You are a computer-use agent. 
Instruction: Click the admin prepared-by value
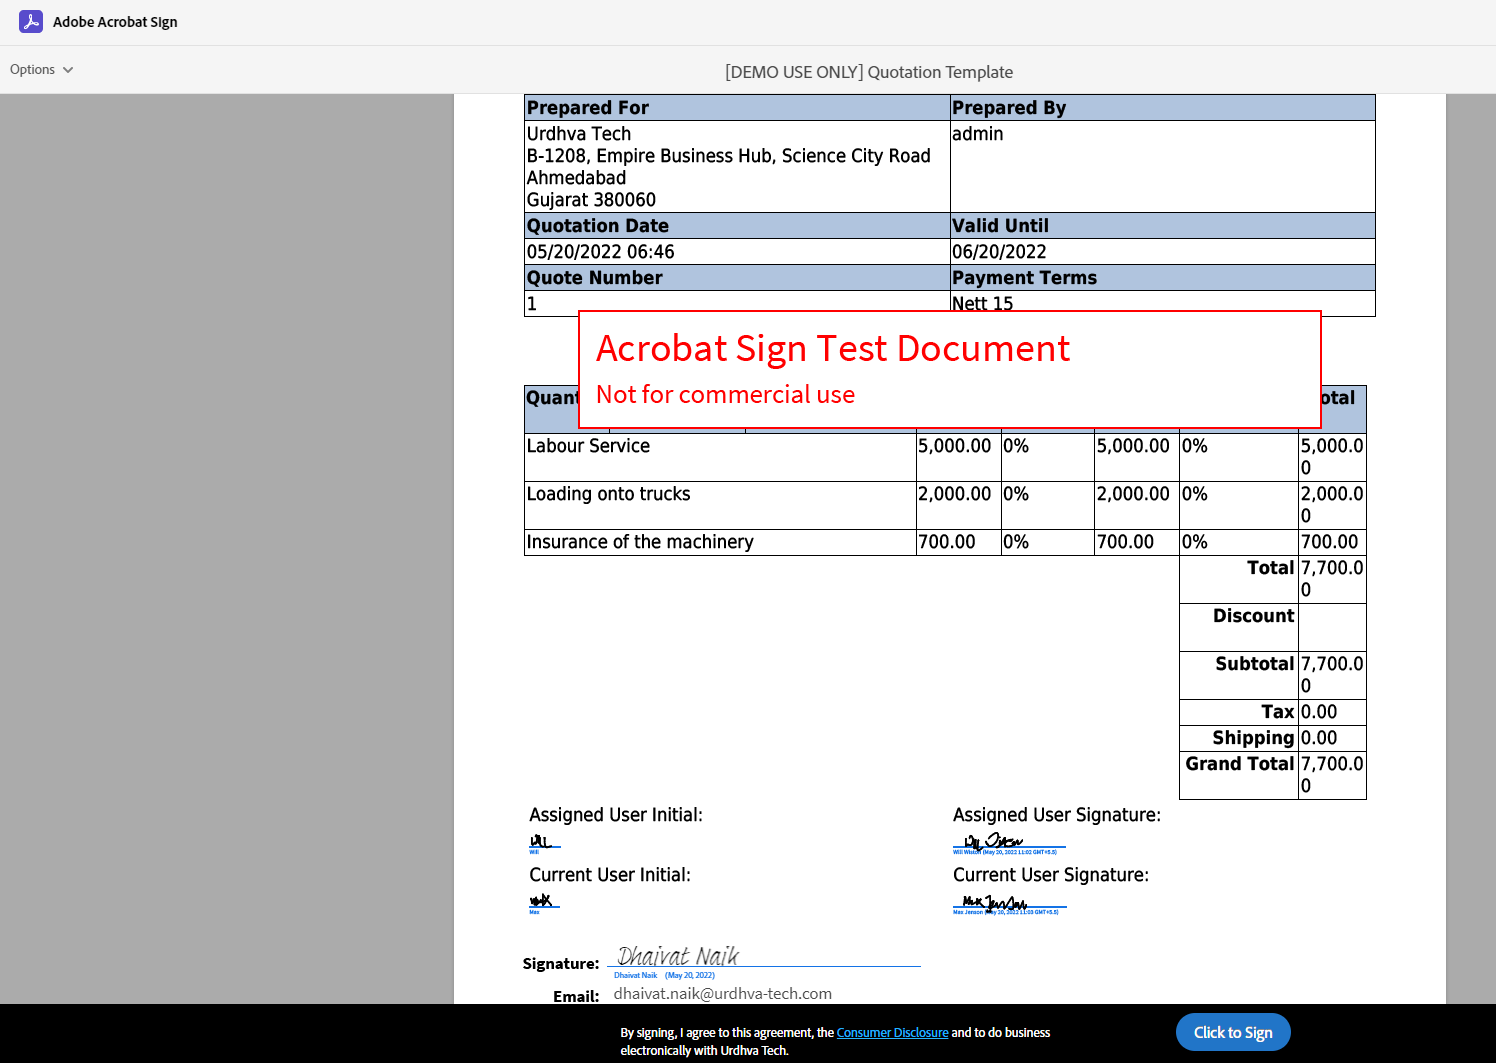977,134
